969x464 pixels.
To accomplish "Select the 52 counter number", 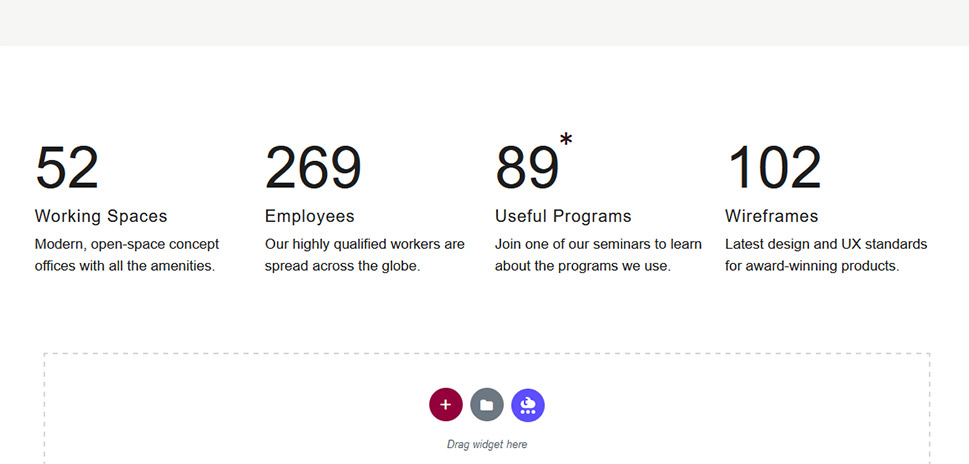I will point(67,167).
